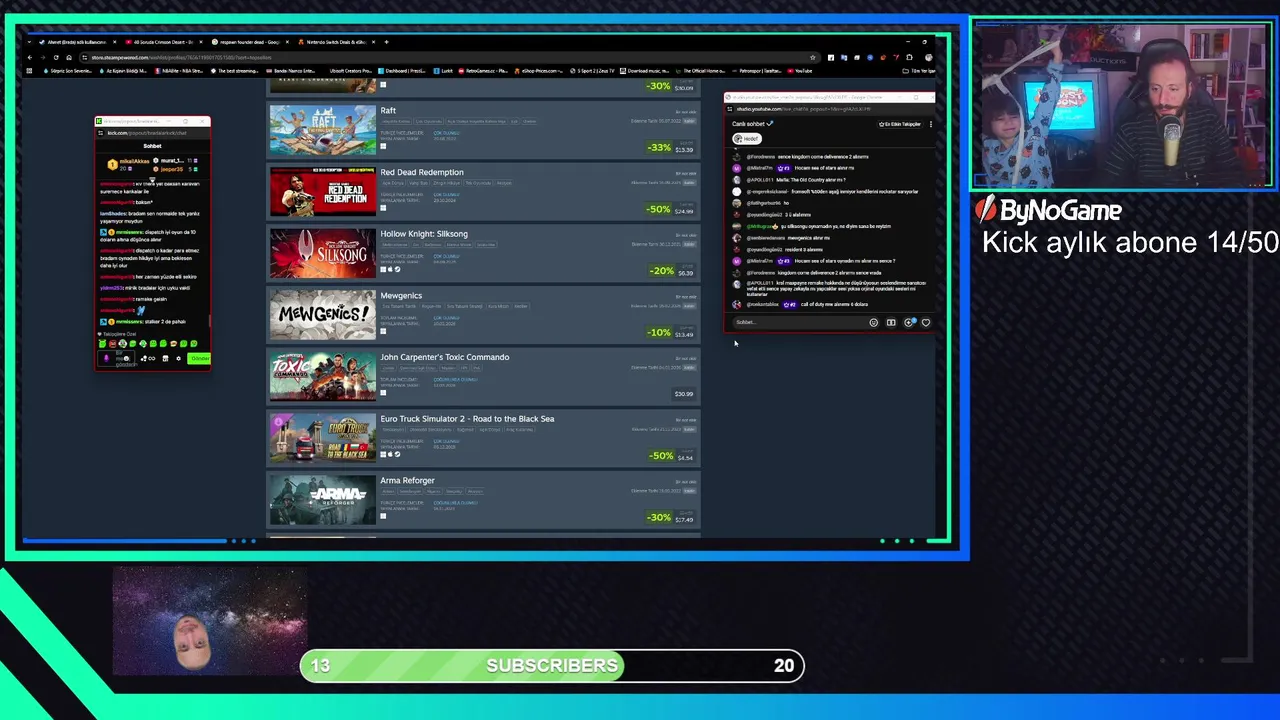The image size is (1280, 720).
Task: Click the browser home icon
Action: 69,57
